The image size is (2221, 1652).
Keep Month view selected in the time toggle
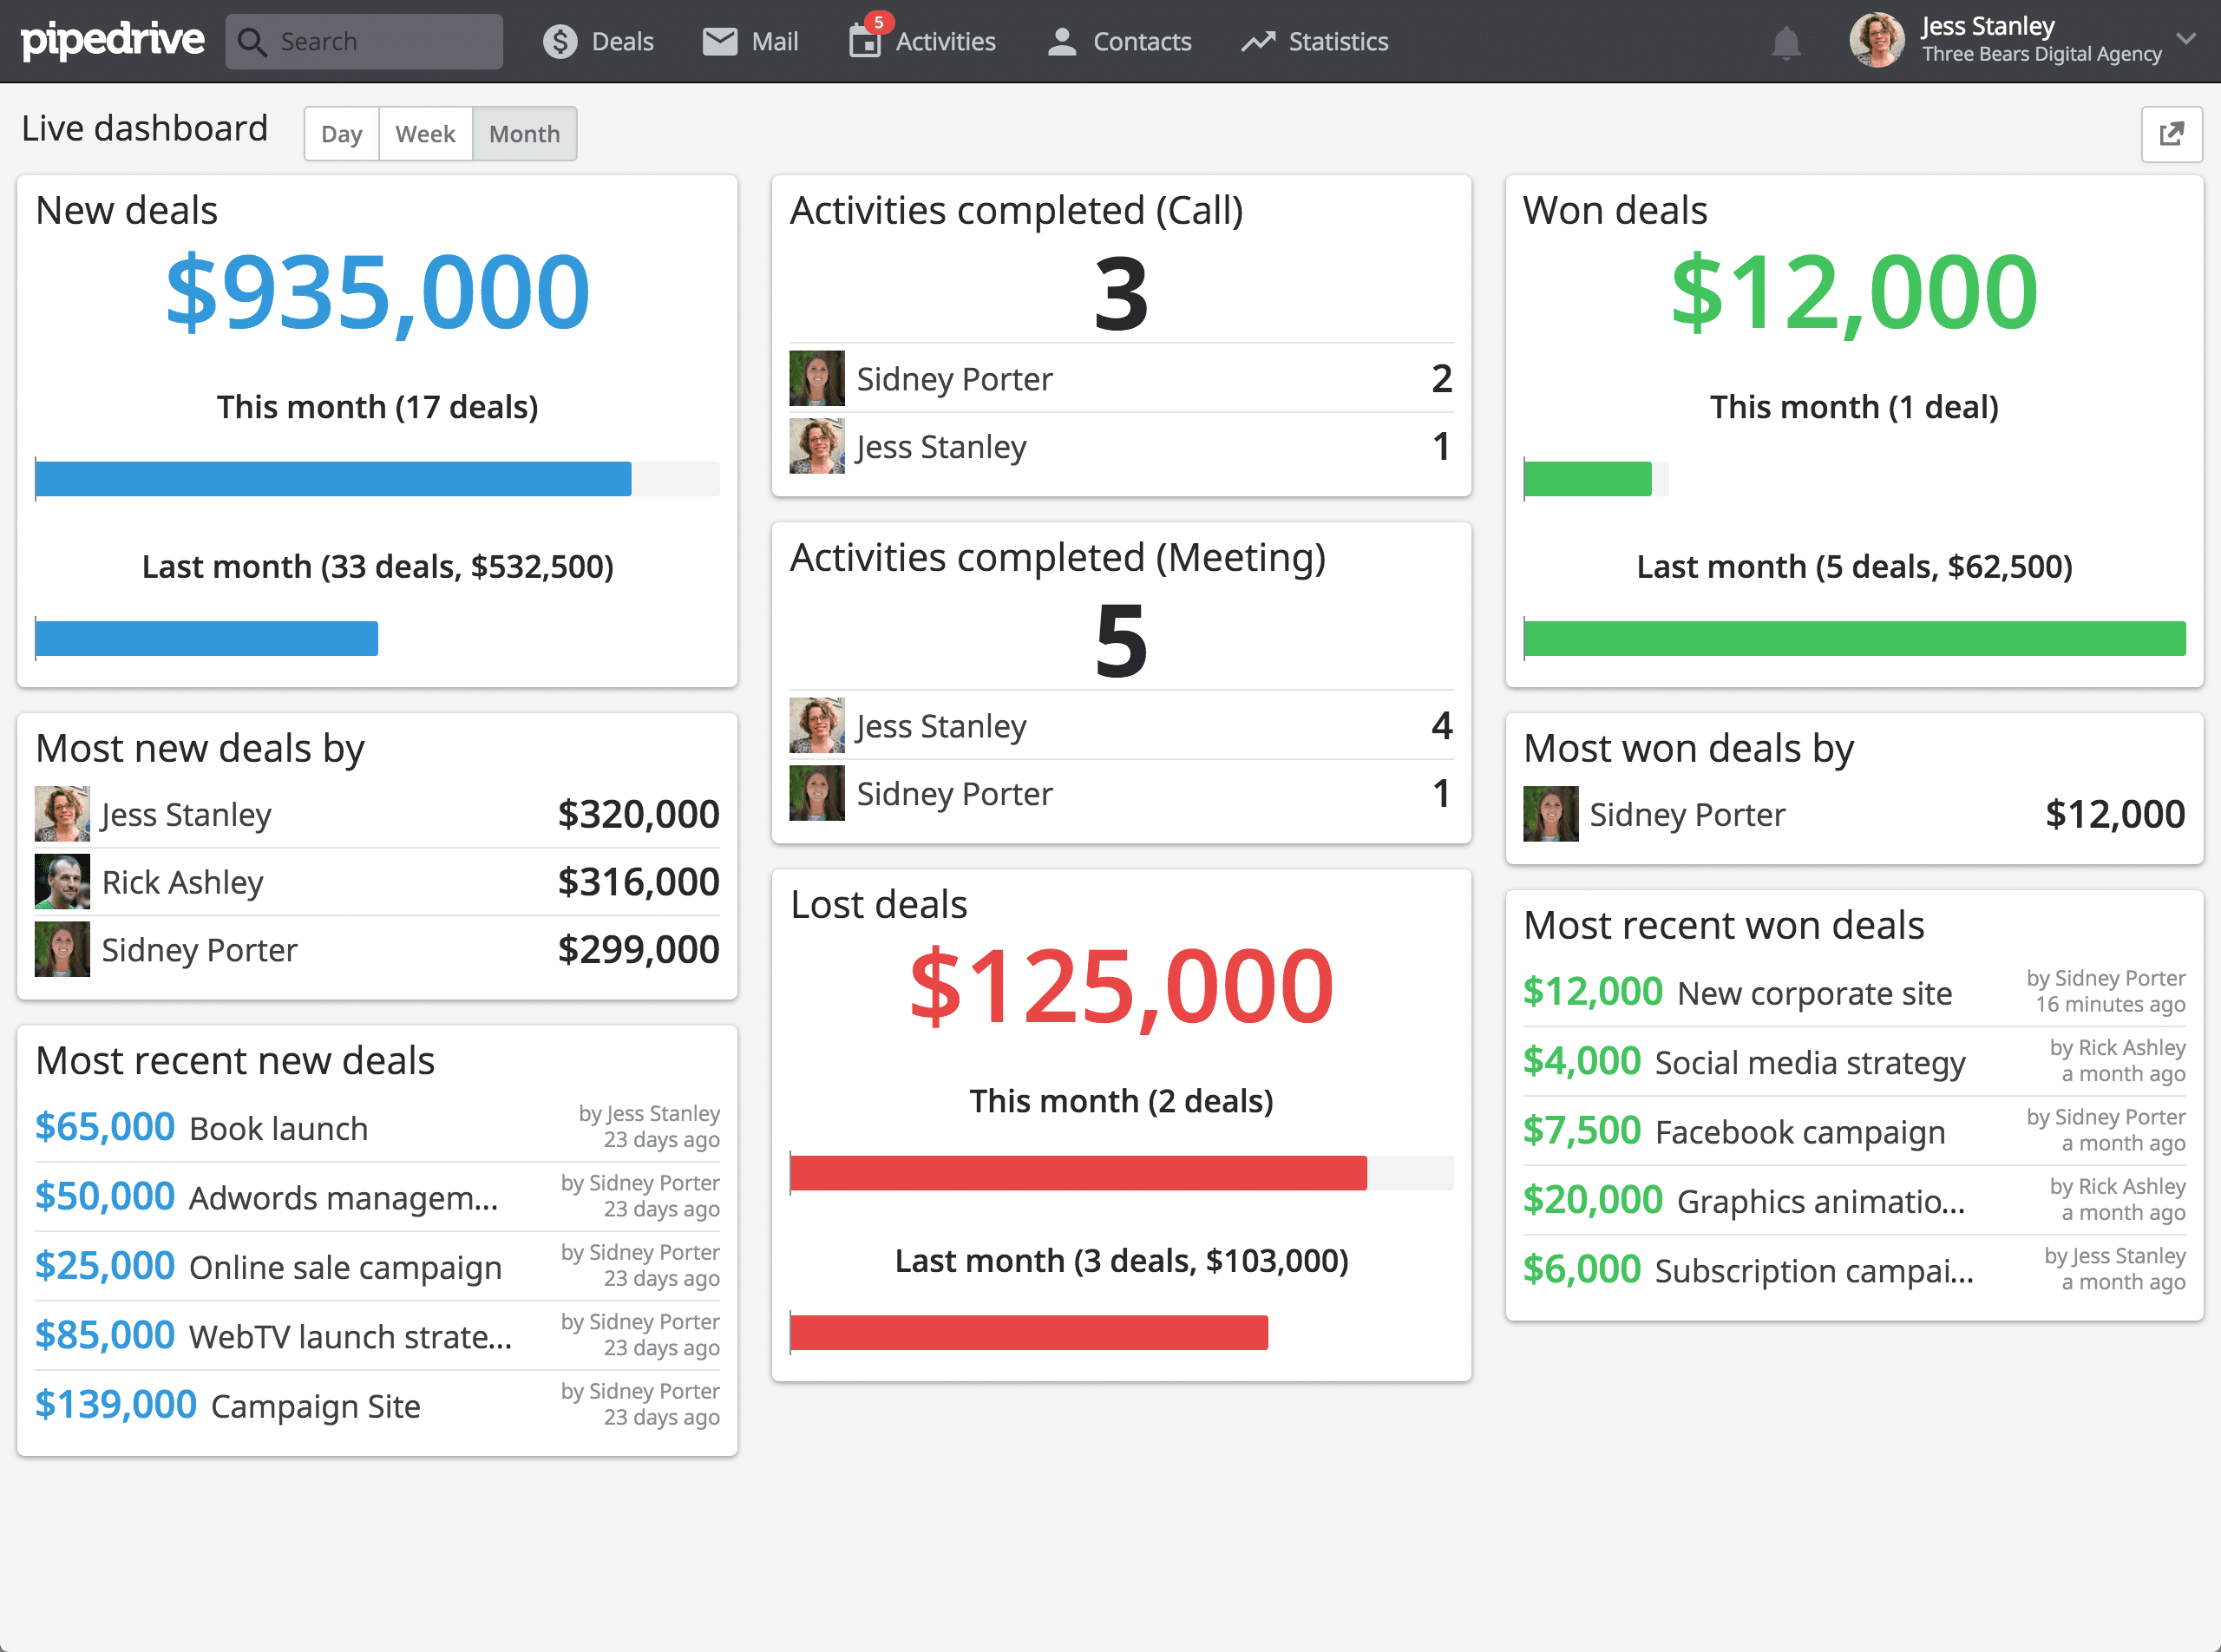tap(524, 133)
